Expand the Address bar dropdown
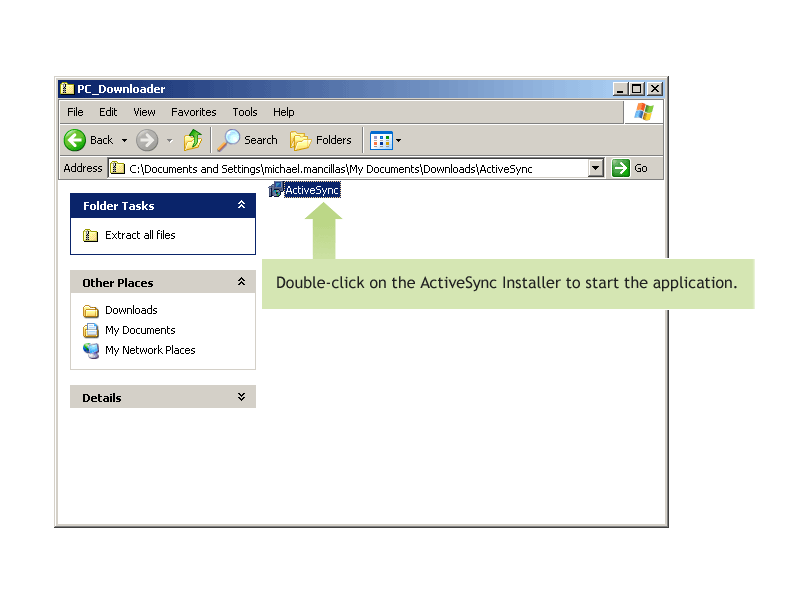Image resolution: width=800 pixels, height=600 pixels. [x=595, y=168]
